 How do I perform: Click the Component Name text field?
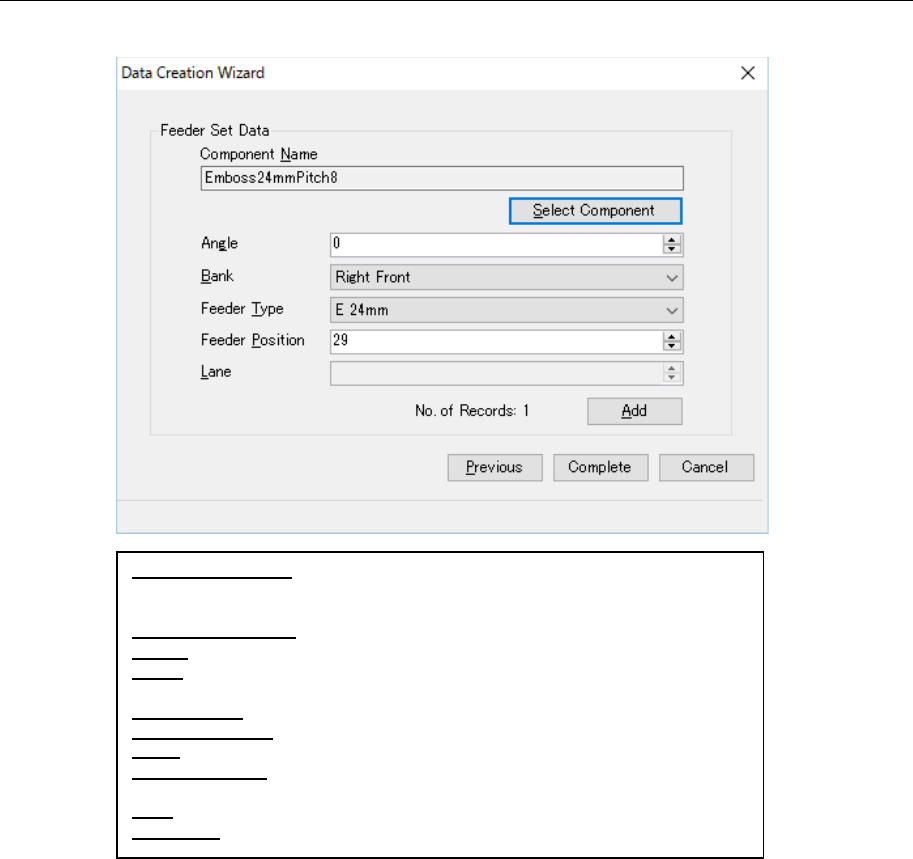coord(441,178)
